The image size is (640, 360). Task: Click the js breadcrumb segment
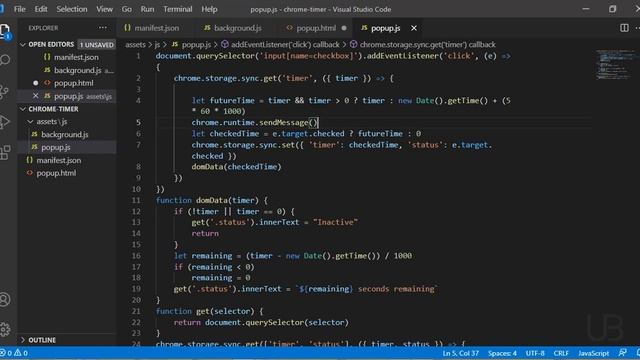[157, 44]
